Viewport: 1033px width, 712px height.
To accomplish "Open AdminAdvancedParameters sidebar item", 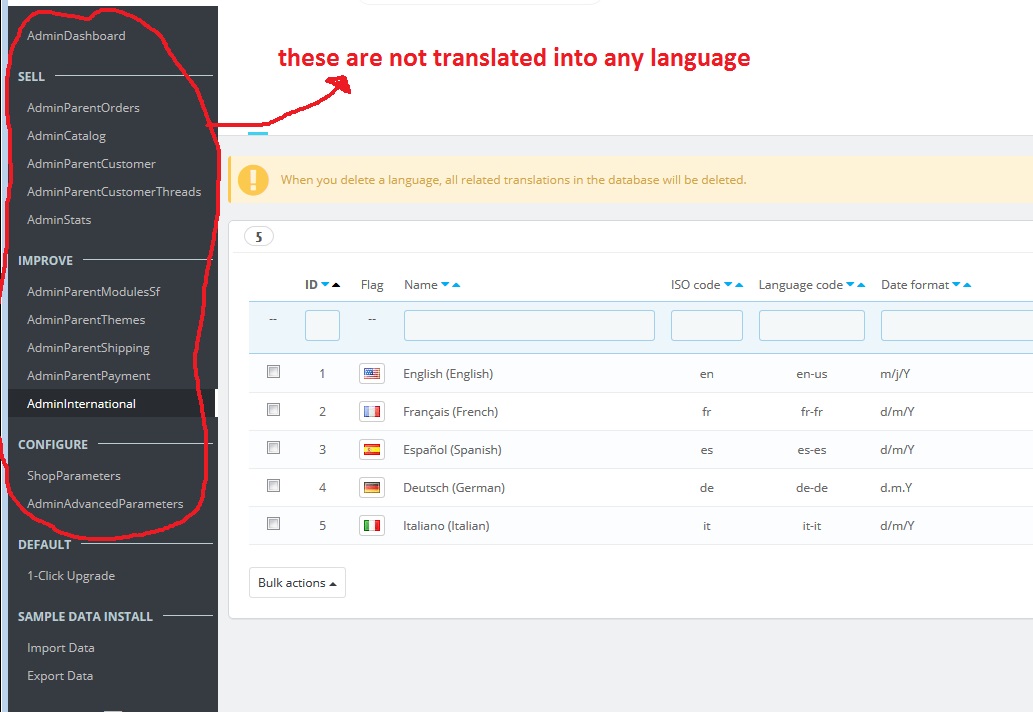I will point(105,504).
